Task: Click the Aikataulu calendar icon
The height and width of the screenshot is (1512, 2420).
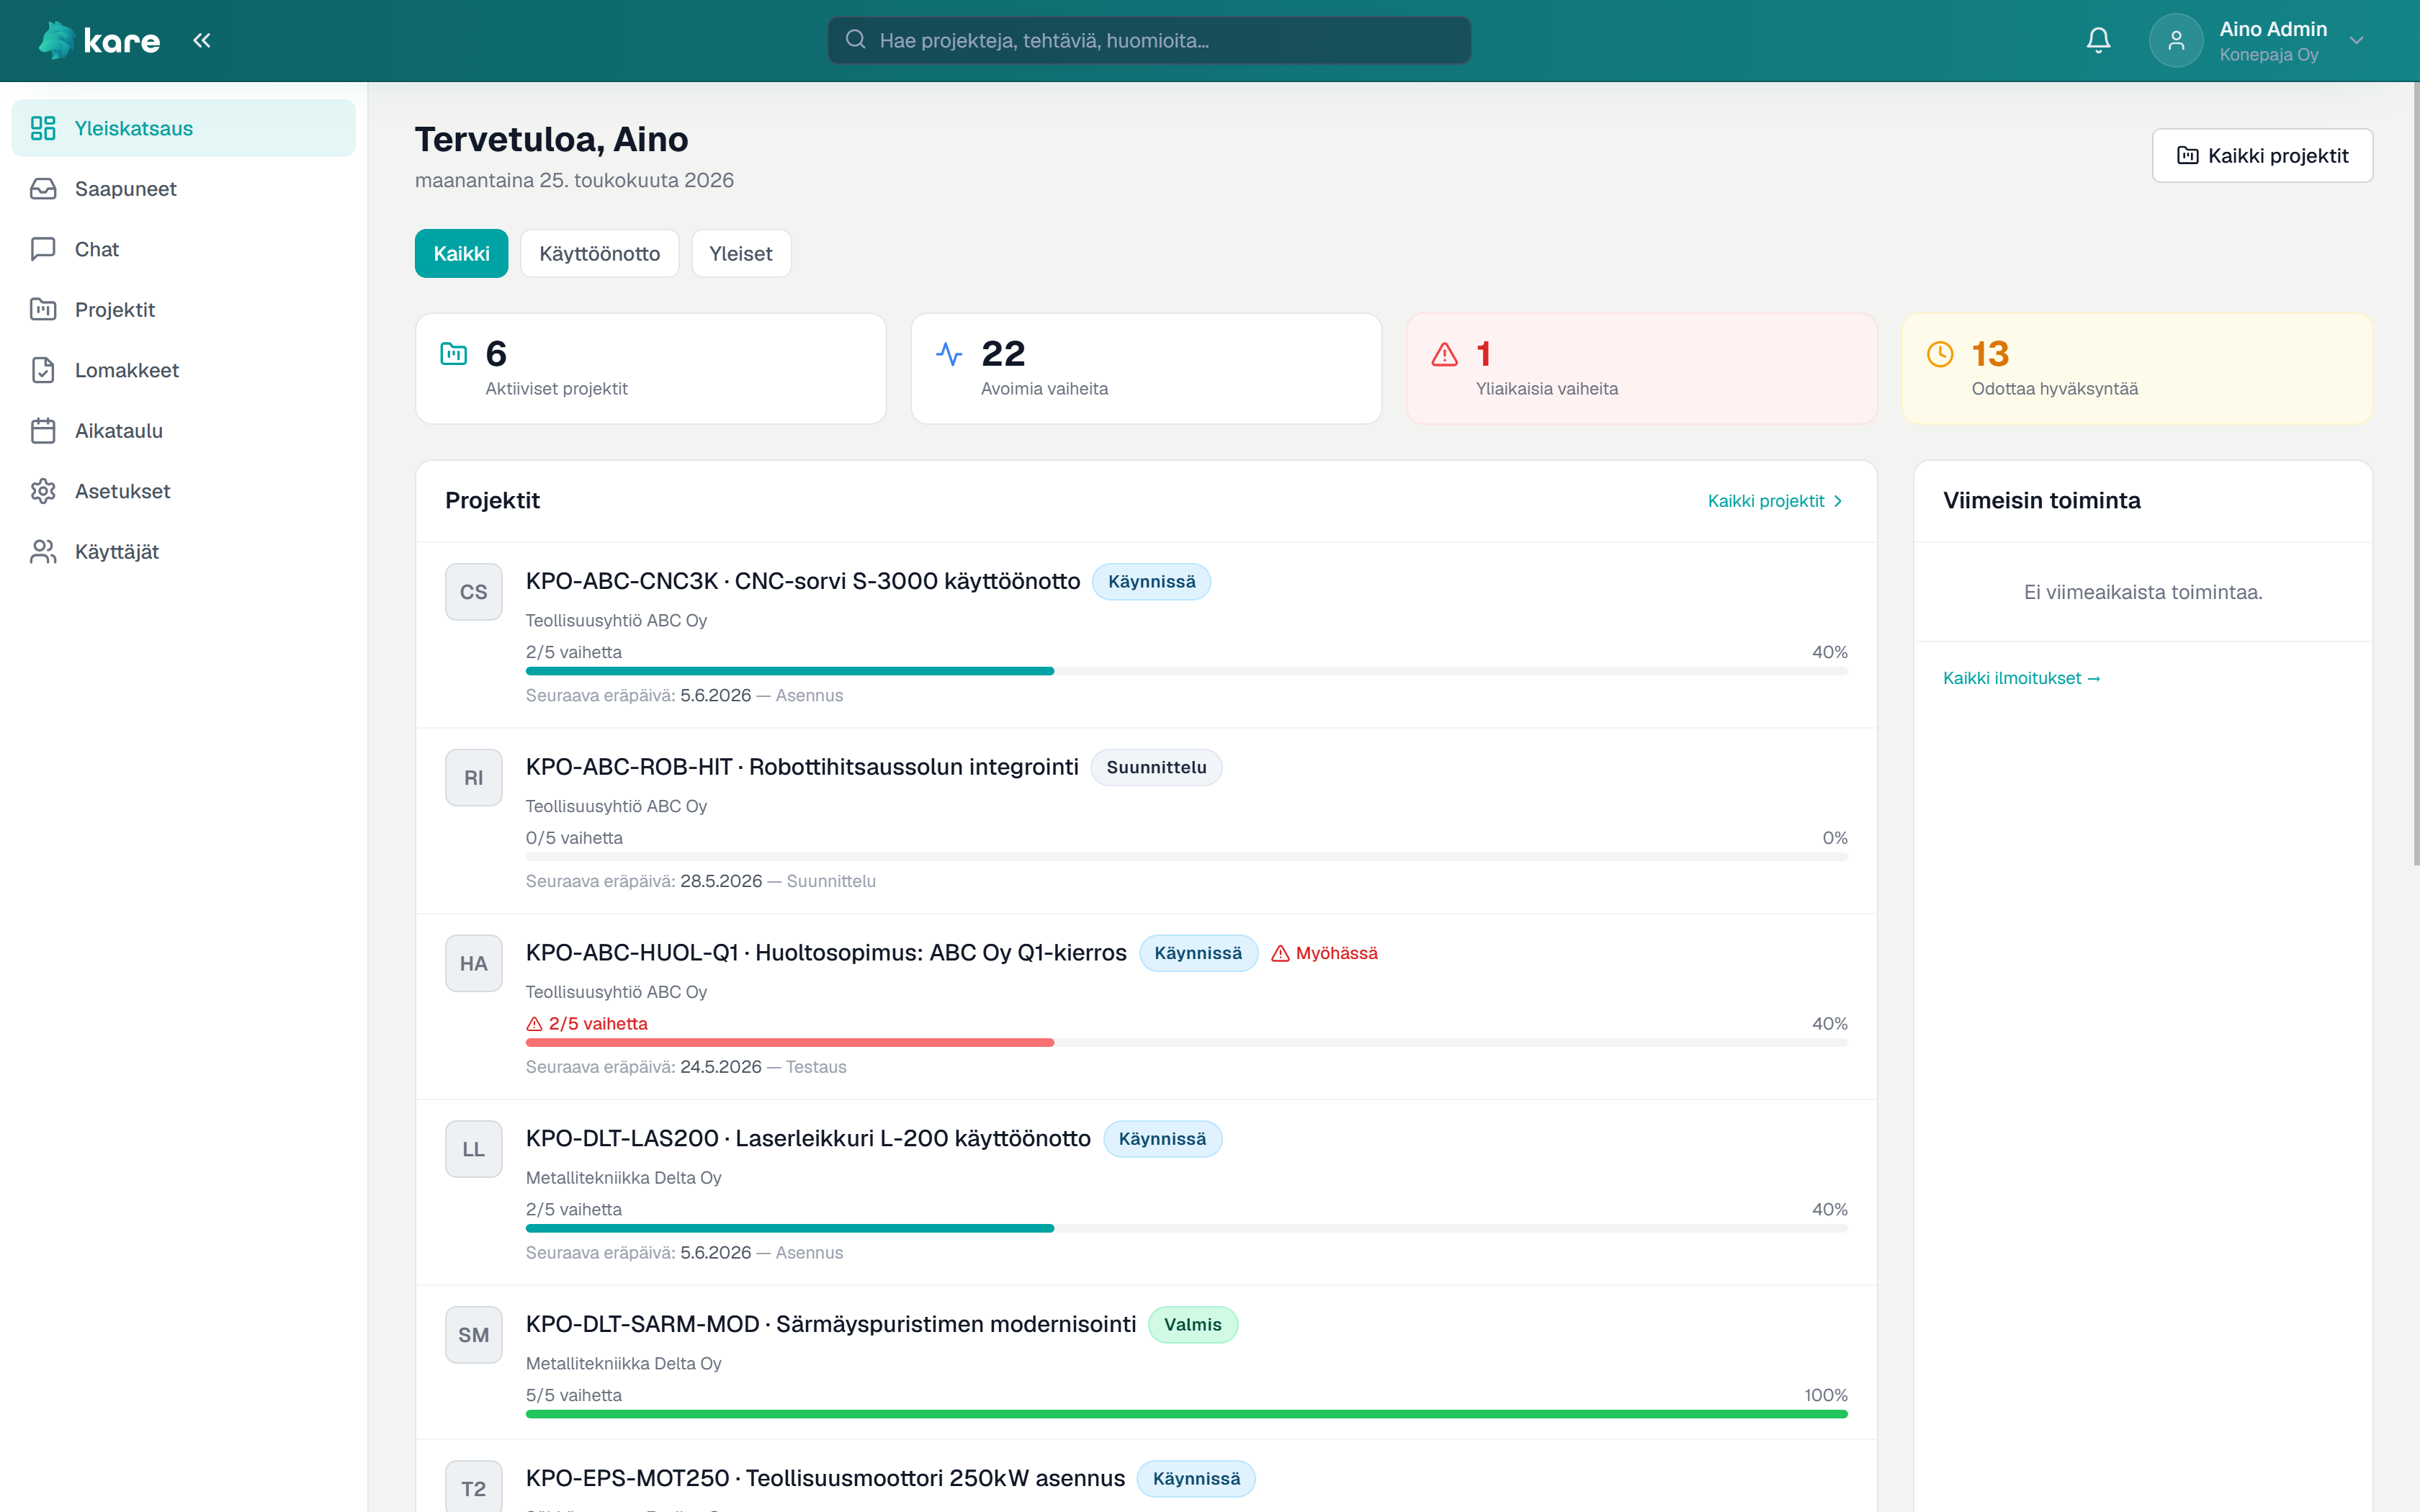Action: coord(43,431)
